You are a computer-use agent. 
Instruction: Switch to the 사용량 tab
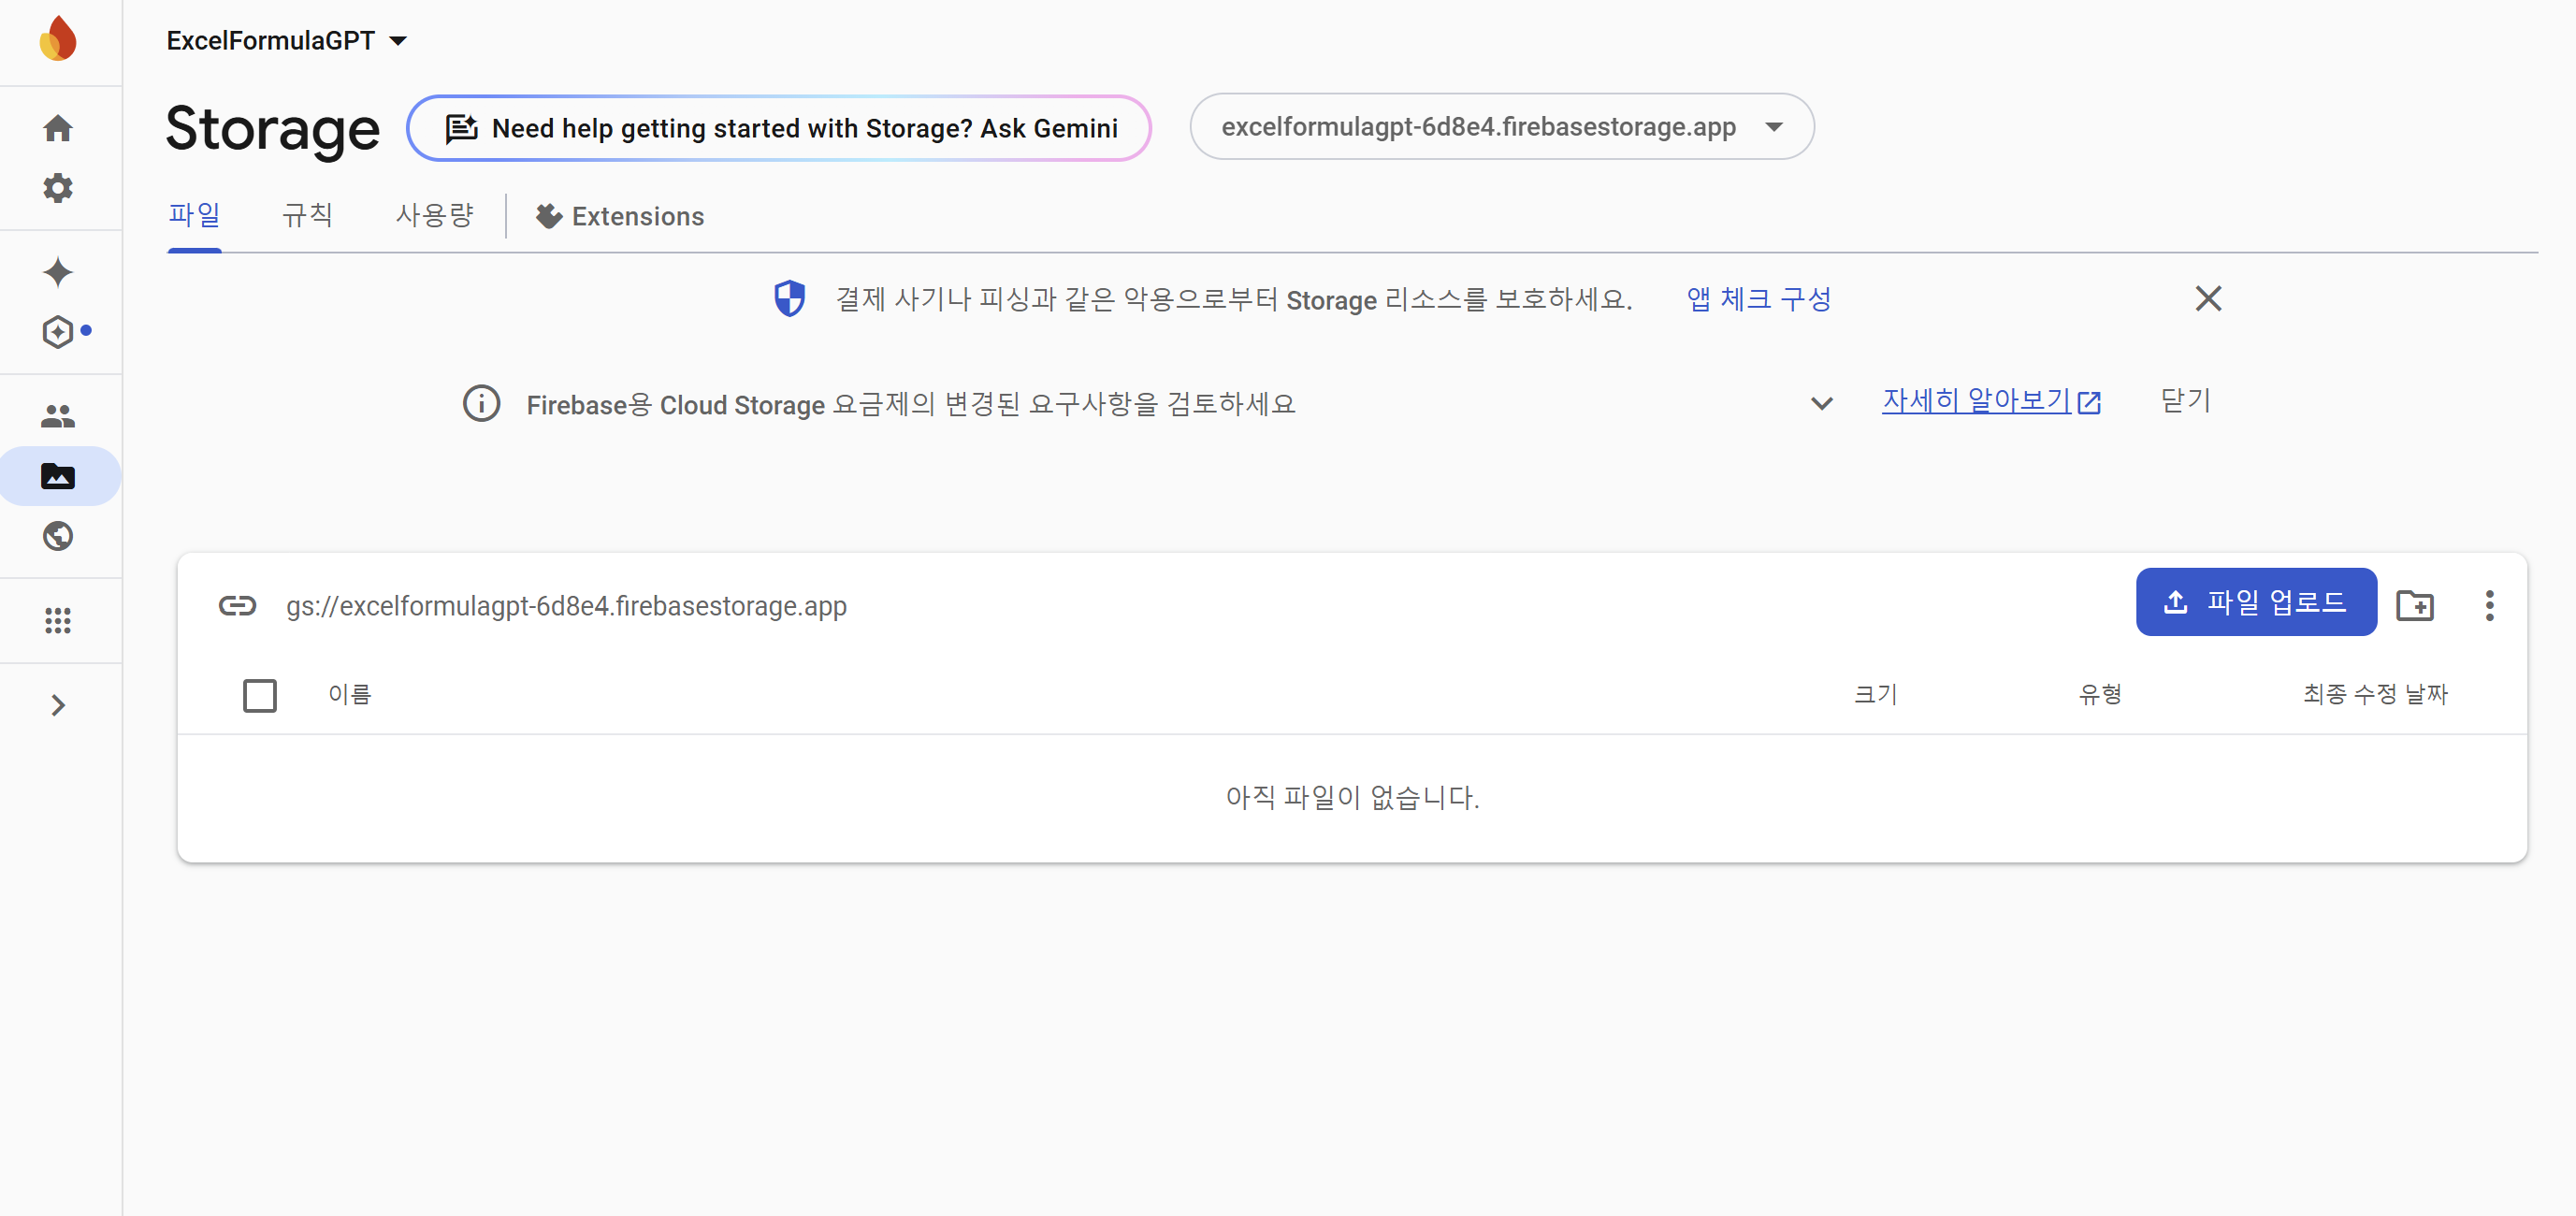[x=434, y=216]
